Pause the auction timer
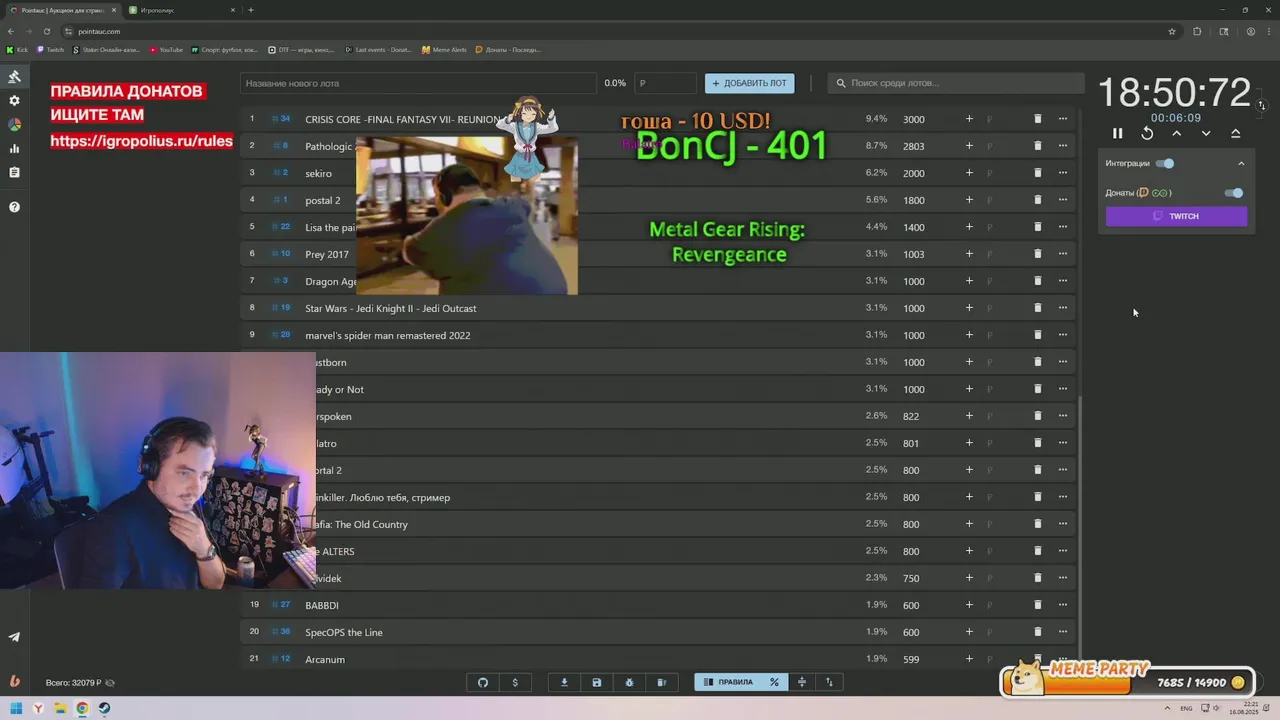 1118,133
